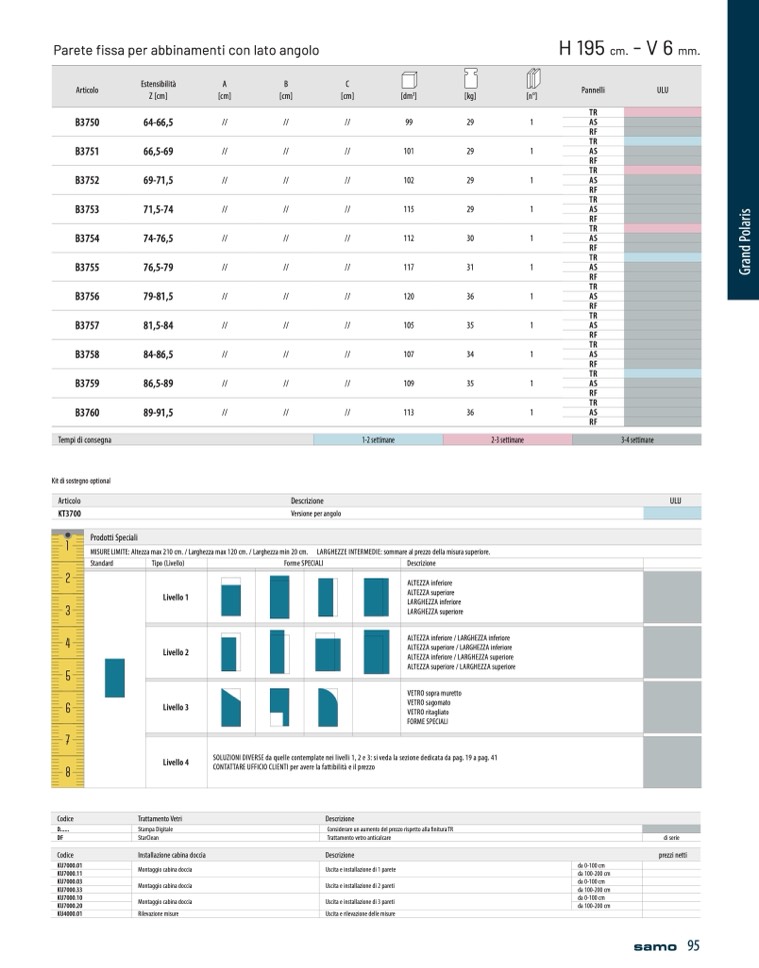Viewport: 759px width, 968px height.
Task: Click the fourth shape icon in Livello 2
Action: click(x=376, y=652)
